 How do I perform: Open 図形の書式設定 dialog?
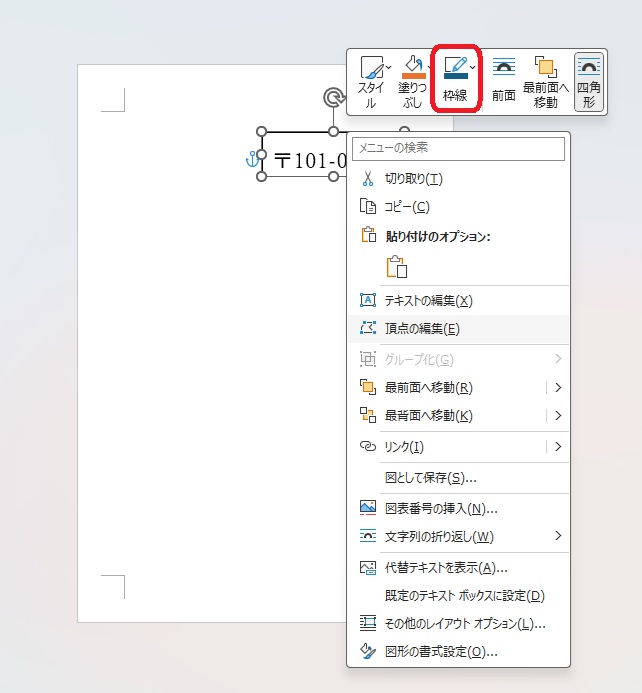(441, 652)
